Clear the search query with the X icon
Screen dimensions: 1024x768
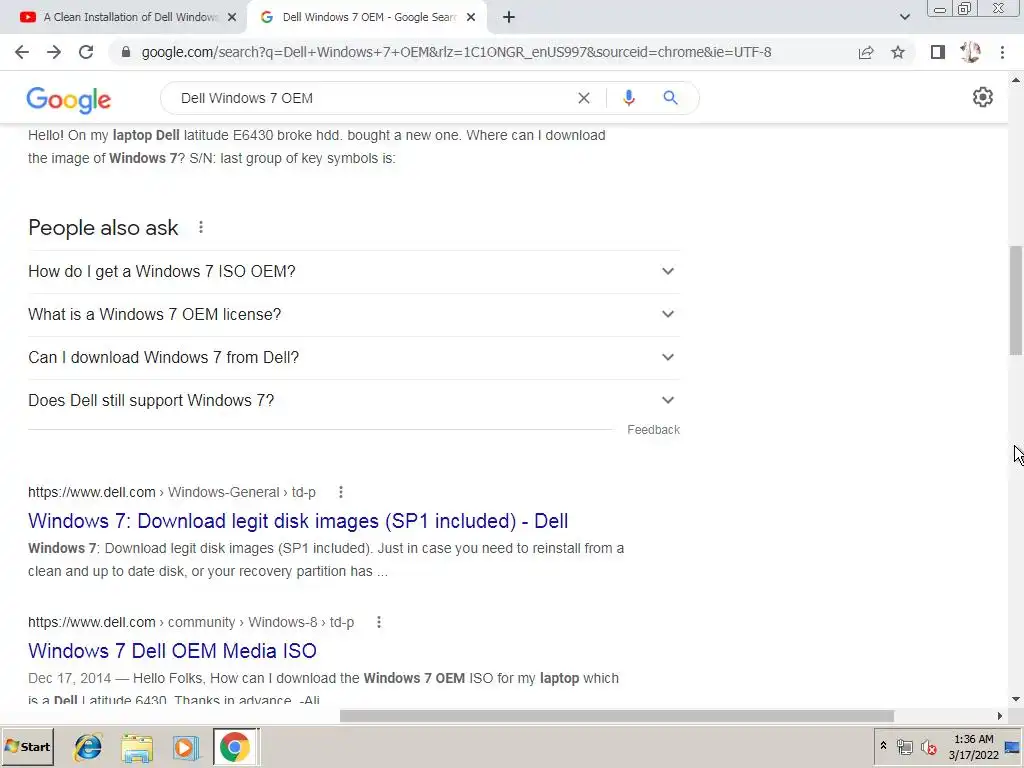584,98
